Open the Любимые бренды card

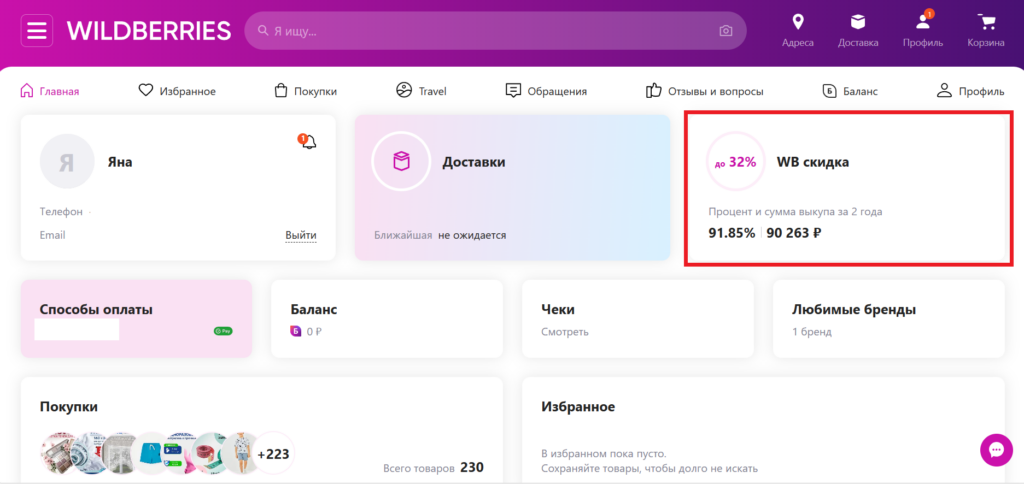point(889,319)
